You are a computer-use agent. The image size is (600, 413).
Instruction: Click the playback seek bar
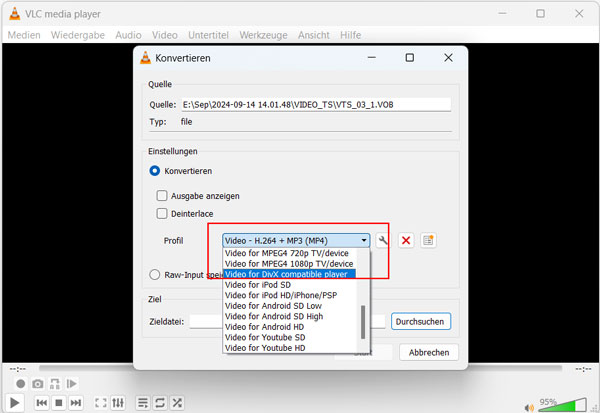tap(300, 369)
